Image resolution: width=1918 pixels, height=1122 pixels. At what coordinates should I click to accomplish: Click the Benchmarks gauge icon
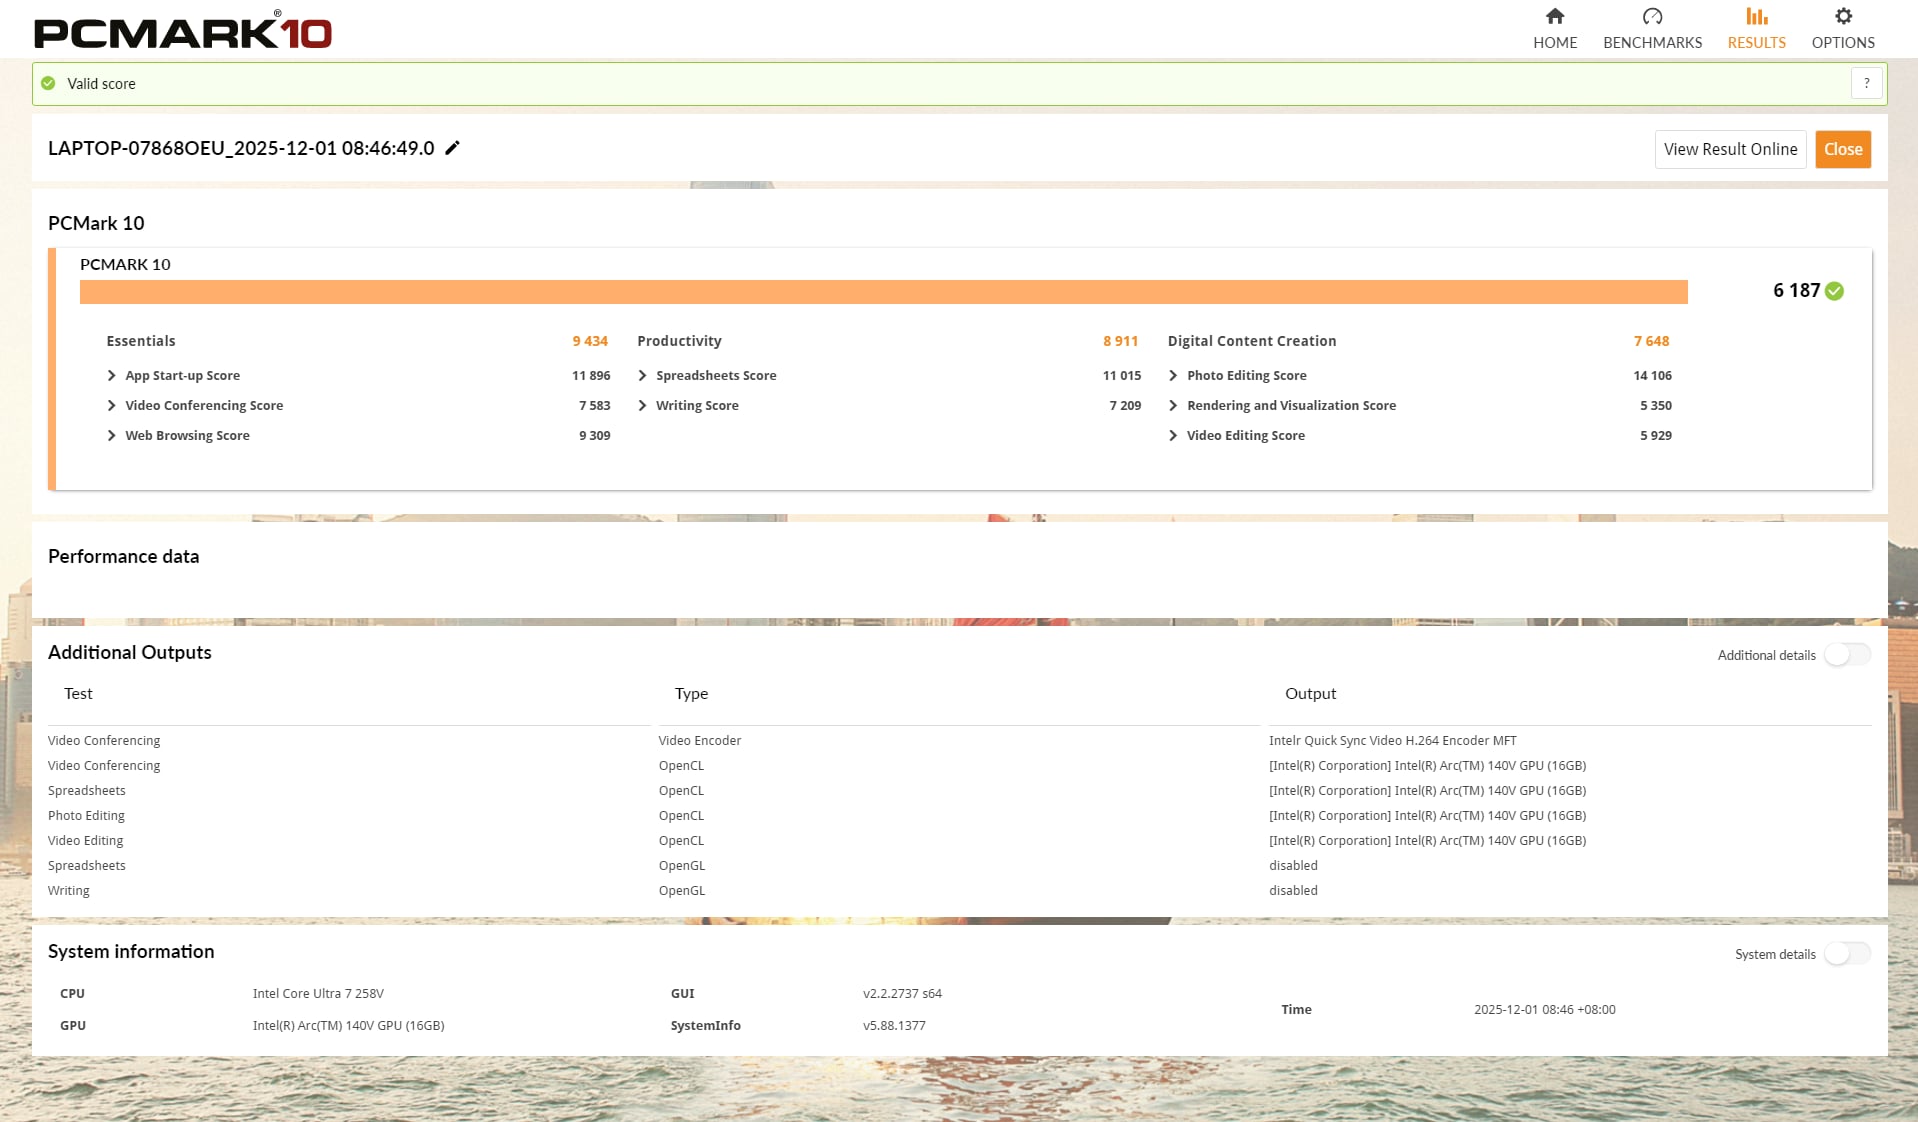tap(1652, 16)
